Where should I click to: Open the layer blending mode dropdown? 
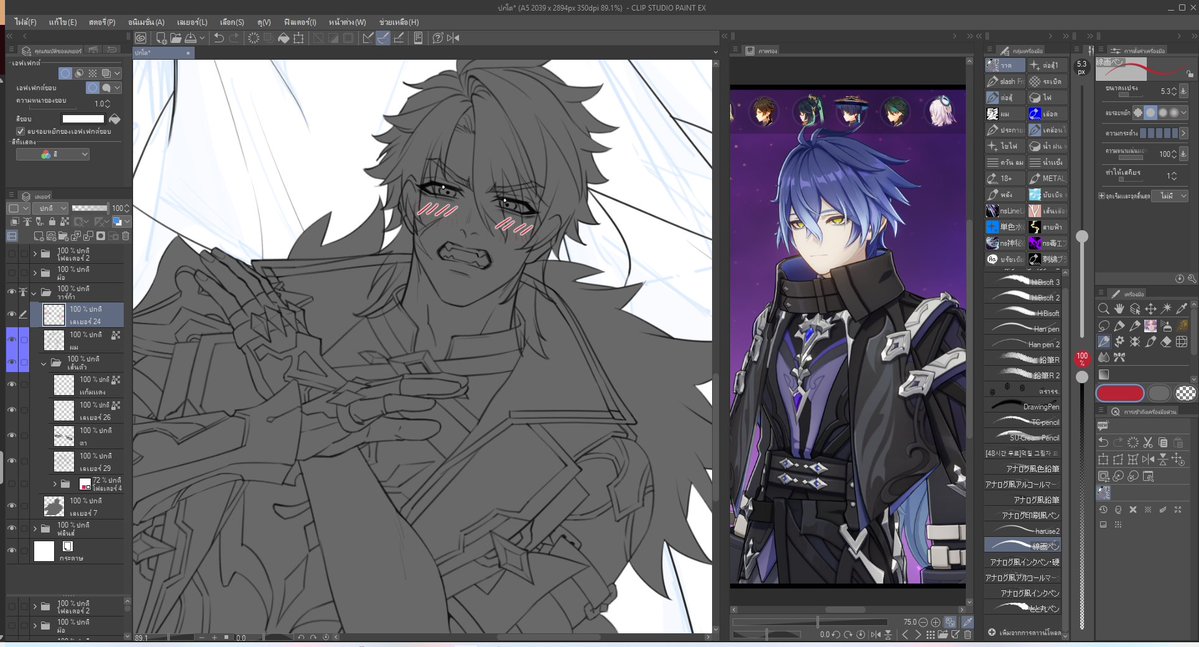[51, 208]
